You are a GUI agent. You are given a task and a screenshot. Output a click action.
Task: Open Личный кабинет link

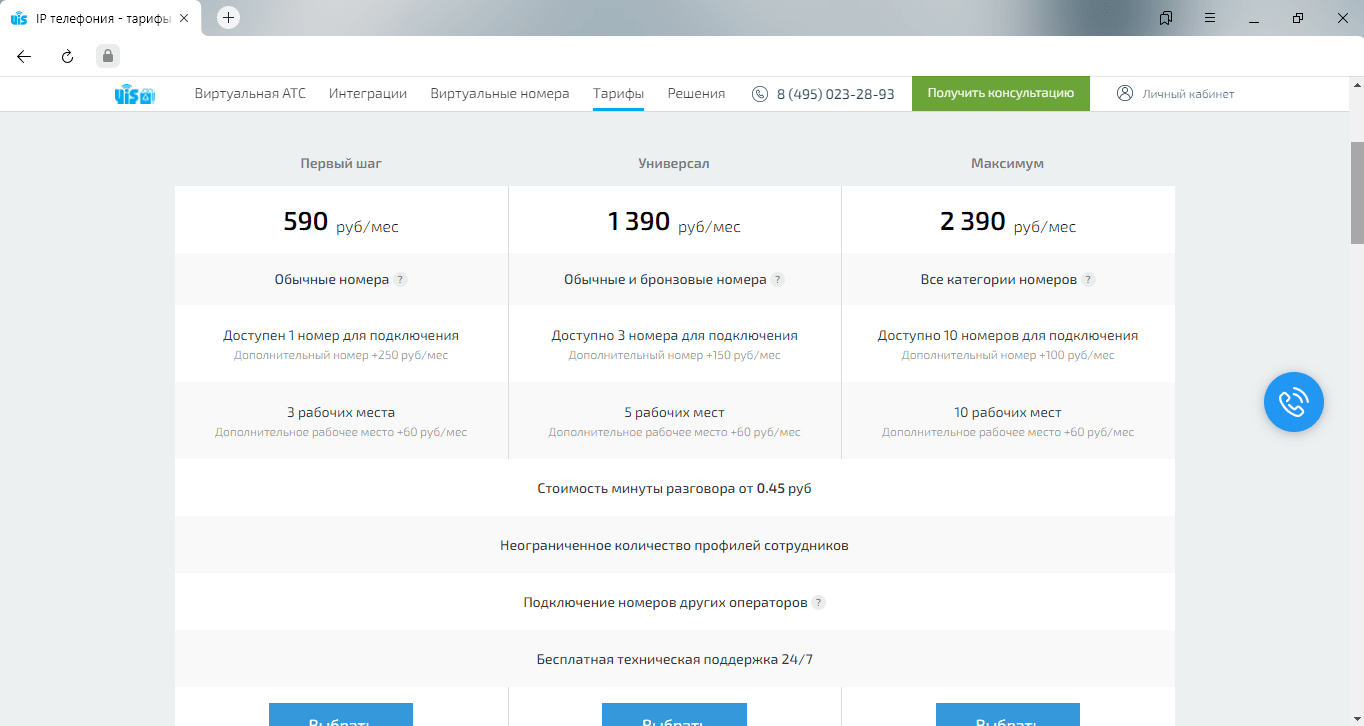click(1188, 94)
